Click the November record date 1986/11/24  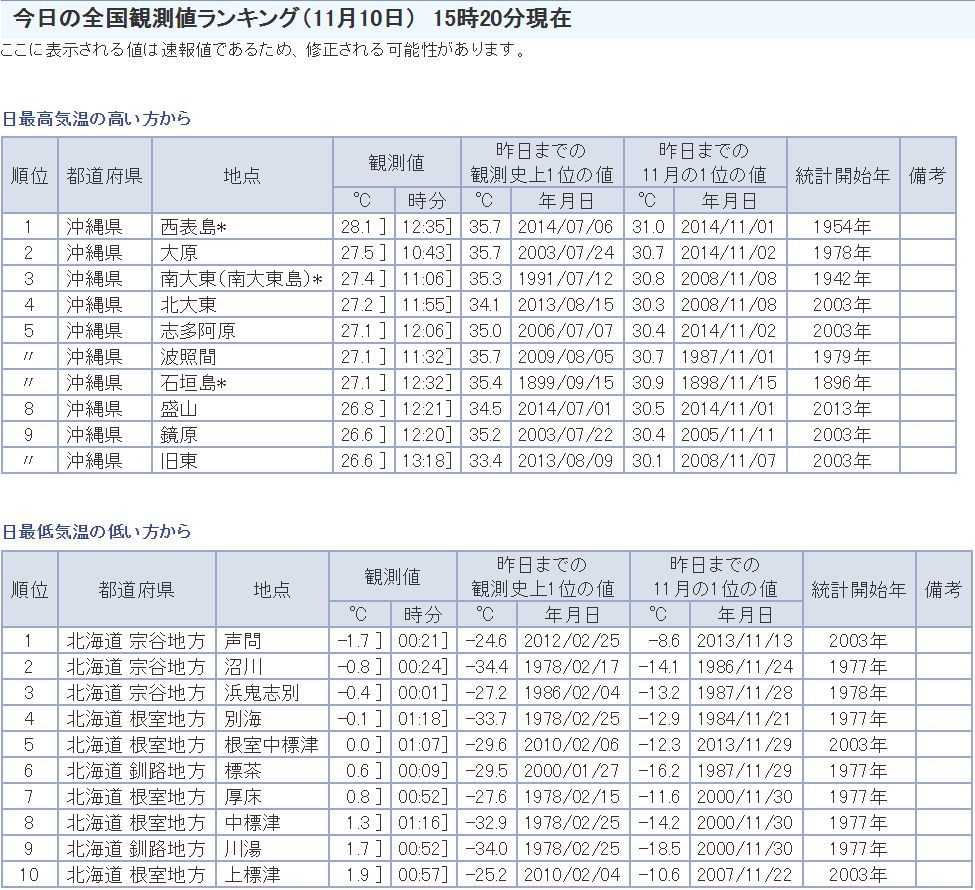pos(745,667)
